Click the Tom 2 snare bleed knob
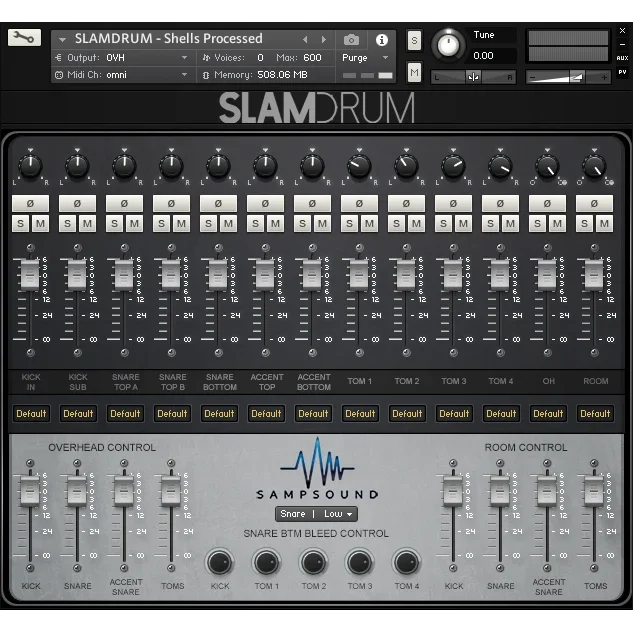This screenshot has width=633, height=633. 313,562
